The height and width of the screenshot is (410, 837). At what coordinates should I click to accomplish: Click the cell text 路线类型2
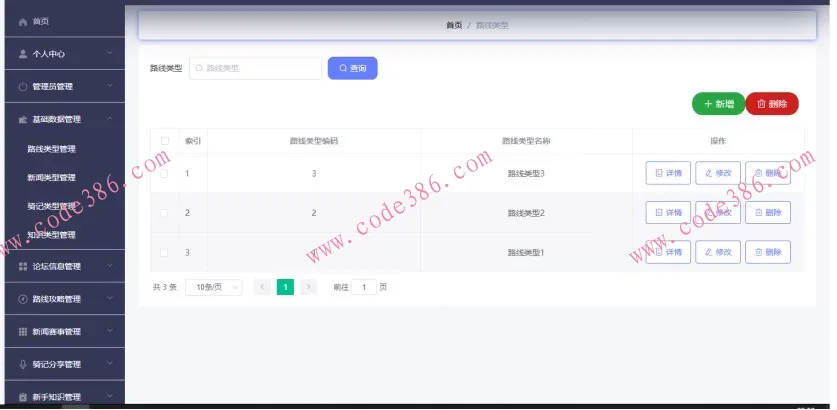pyautogui.click(x=526, y=213)
